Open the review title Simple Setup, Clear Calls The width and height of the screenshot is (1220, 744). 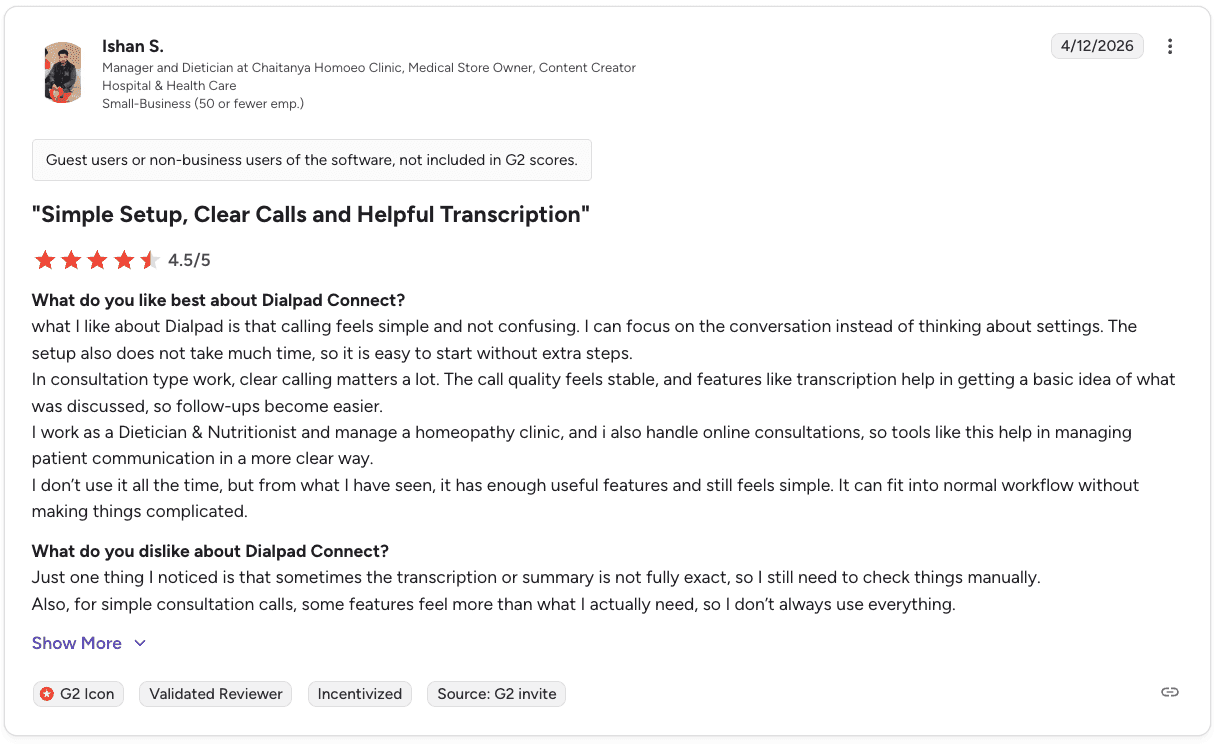311,214
